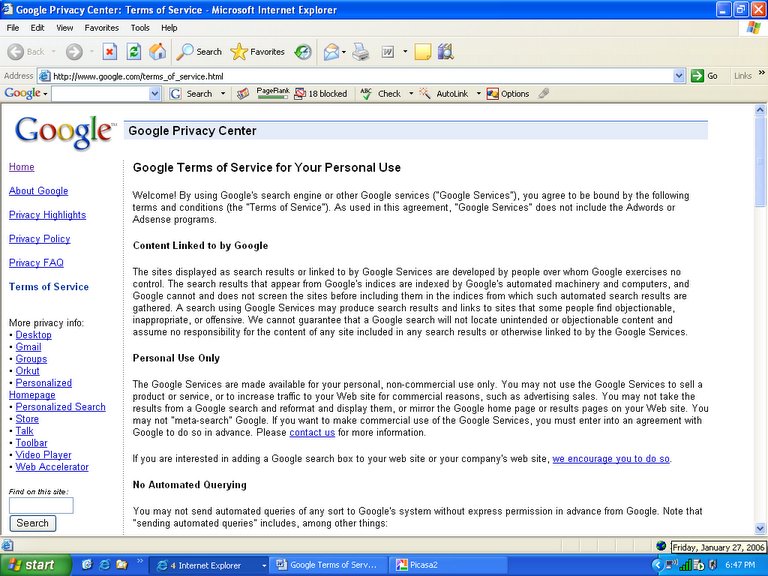
Task: Open the View menu
Action: pos(64,28)
